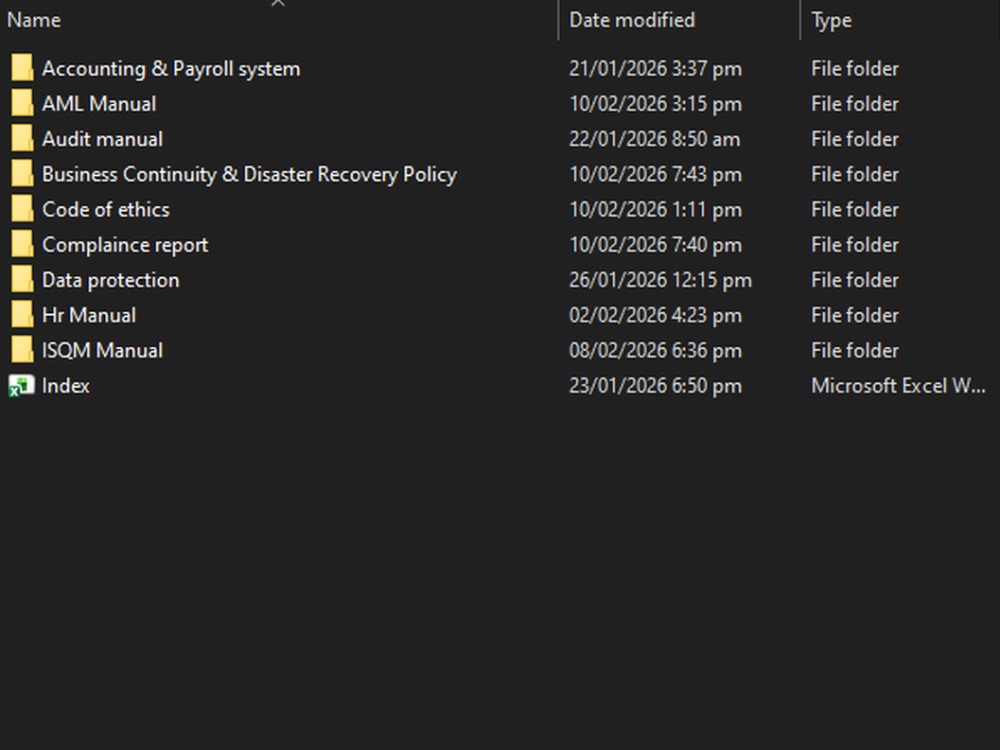
Task: Click date '10/02/2026 3:15 pm'
Action: pyautogui.click(x=656, y=104)
